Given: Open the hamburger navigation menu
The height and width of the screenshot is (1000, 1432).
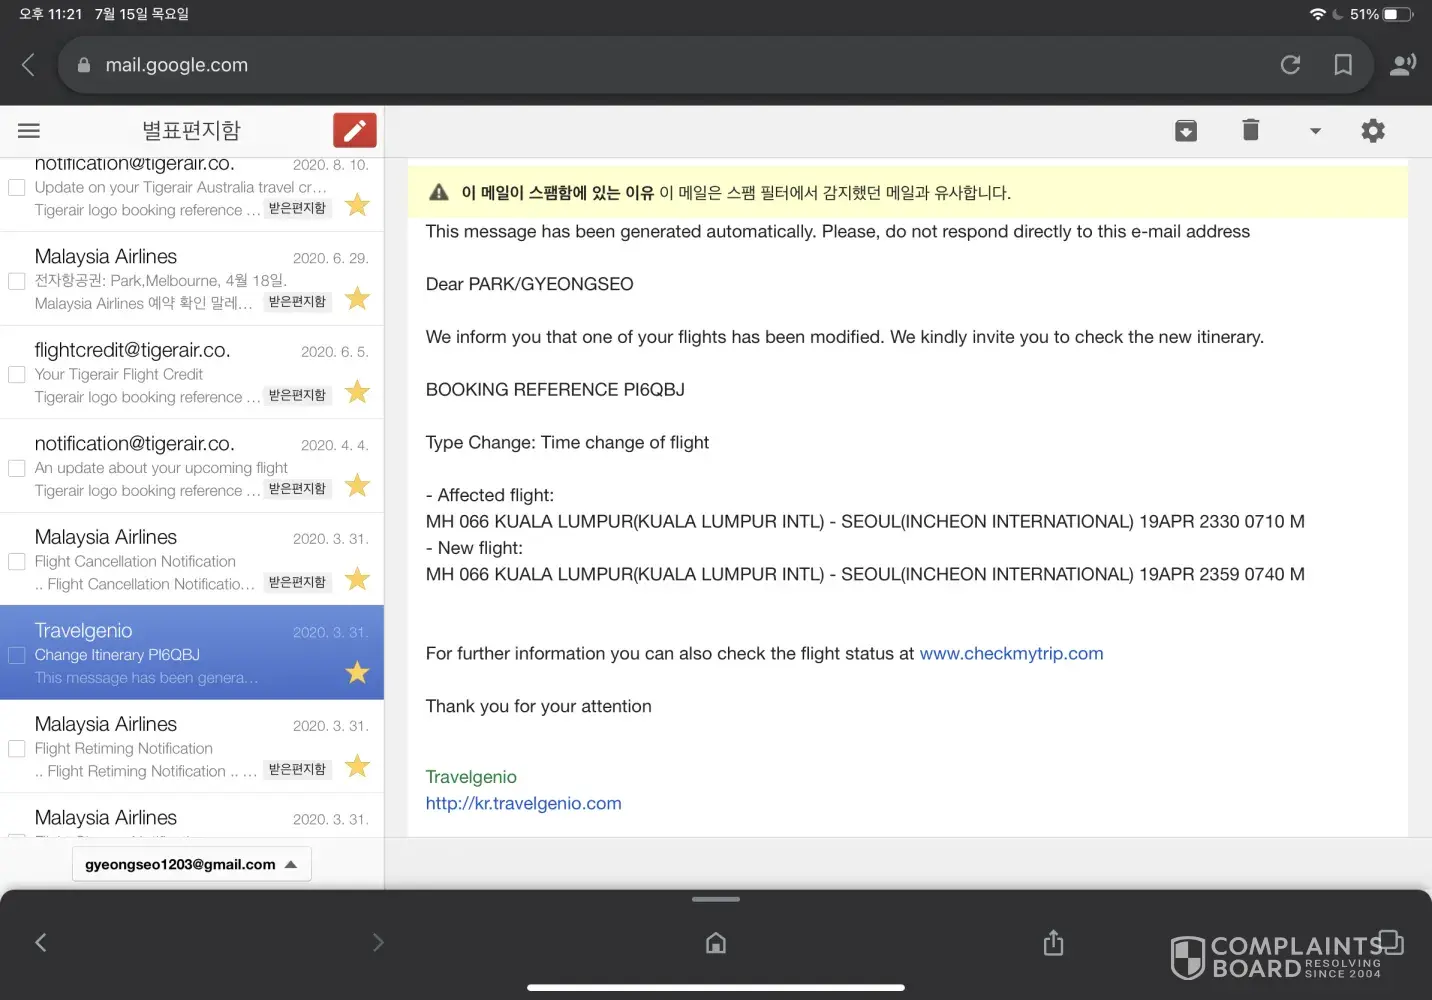Looking at the screenshot, I should coord(29,131).
